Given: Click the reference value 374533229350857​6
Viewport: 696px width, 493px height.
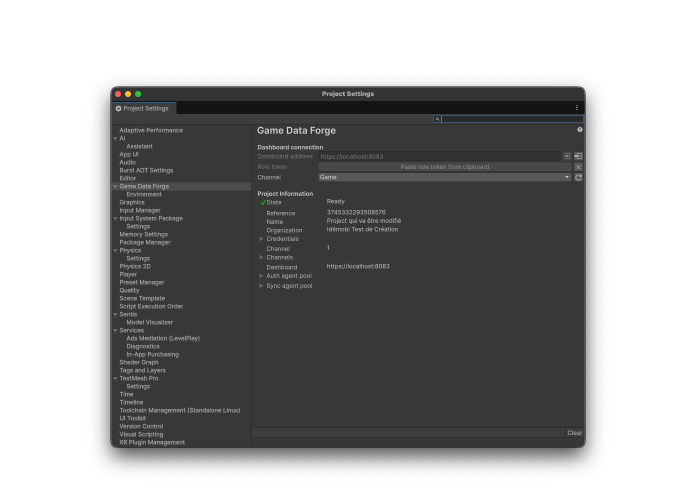Looking at the screenshot, I should click(356, 212).
